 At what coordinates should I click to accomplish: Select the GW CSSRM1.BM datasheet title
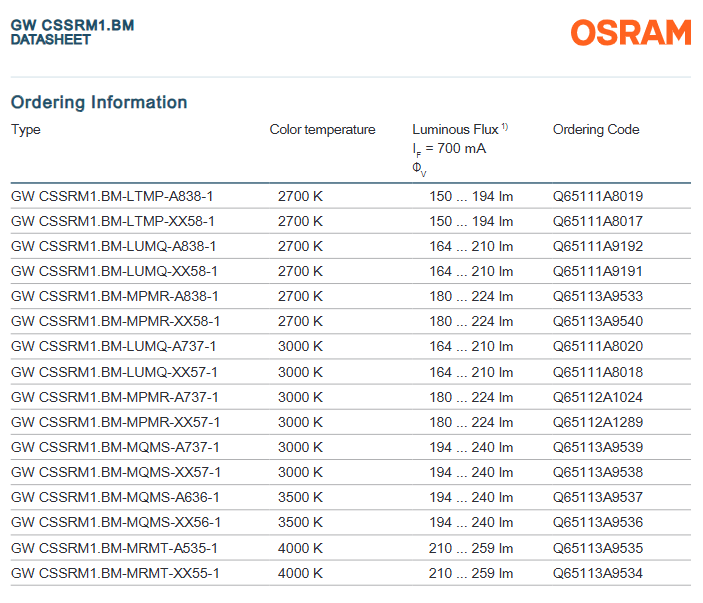click(72, 32)
